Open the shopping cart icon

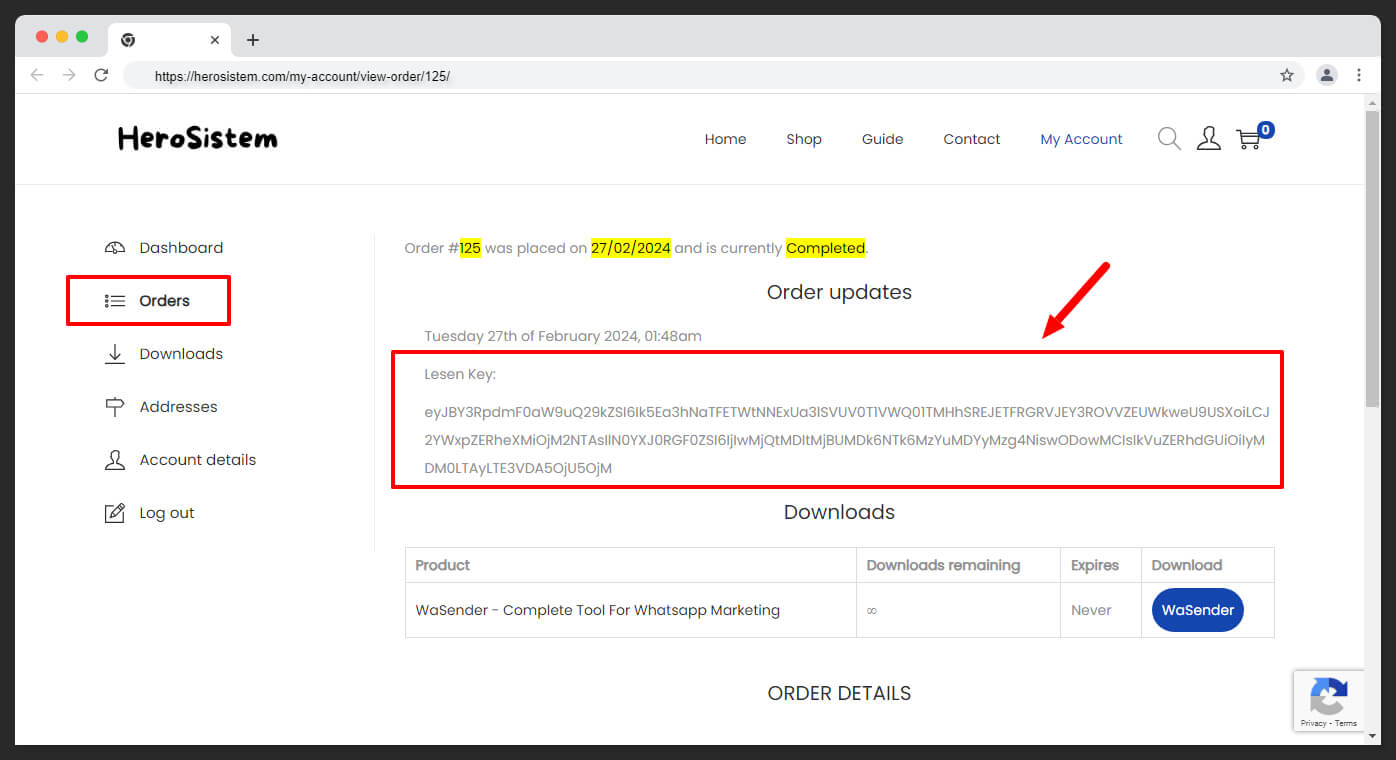coord(1249,139)
